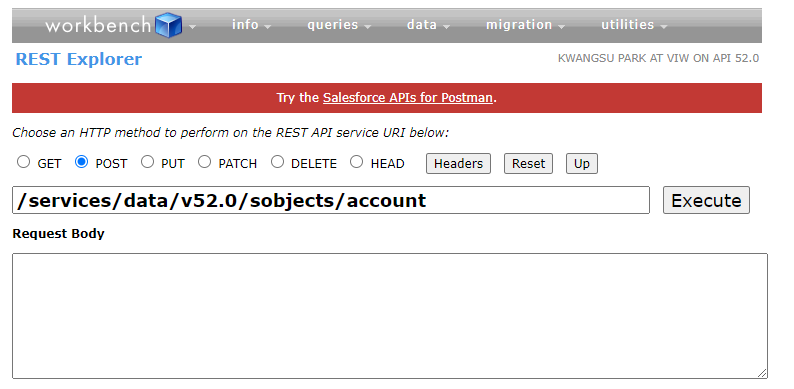
Task: Click the Up button
Action: [x=582, y=164]
